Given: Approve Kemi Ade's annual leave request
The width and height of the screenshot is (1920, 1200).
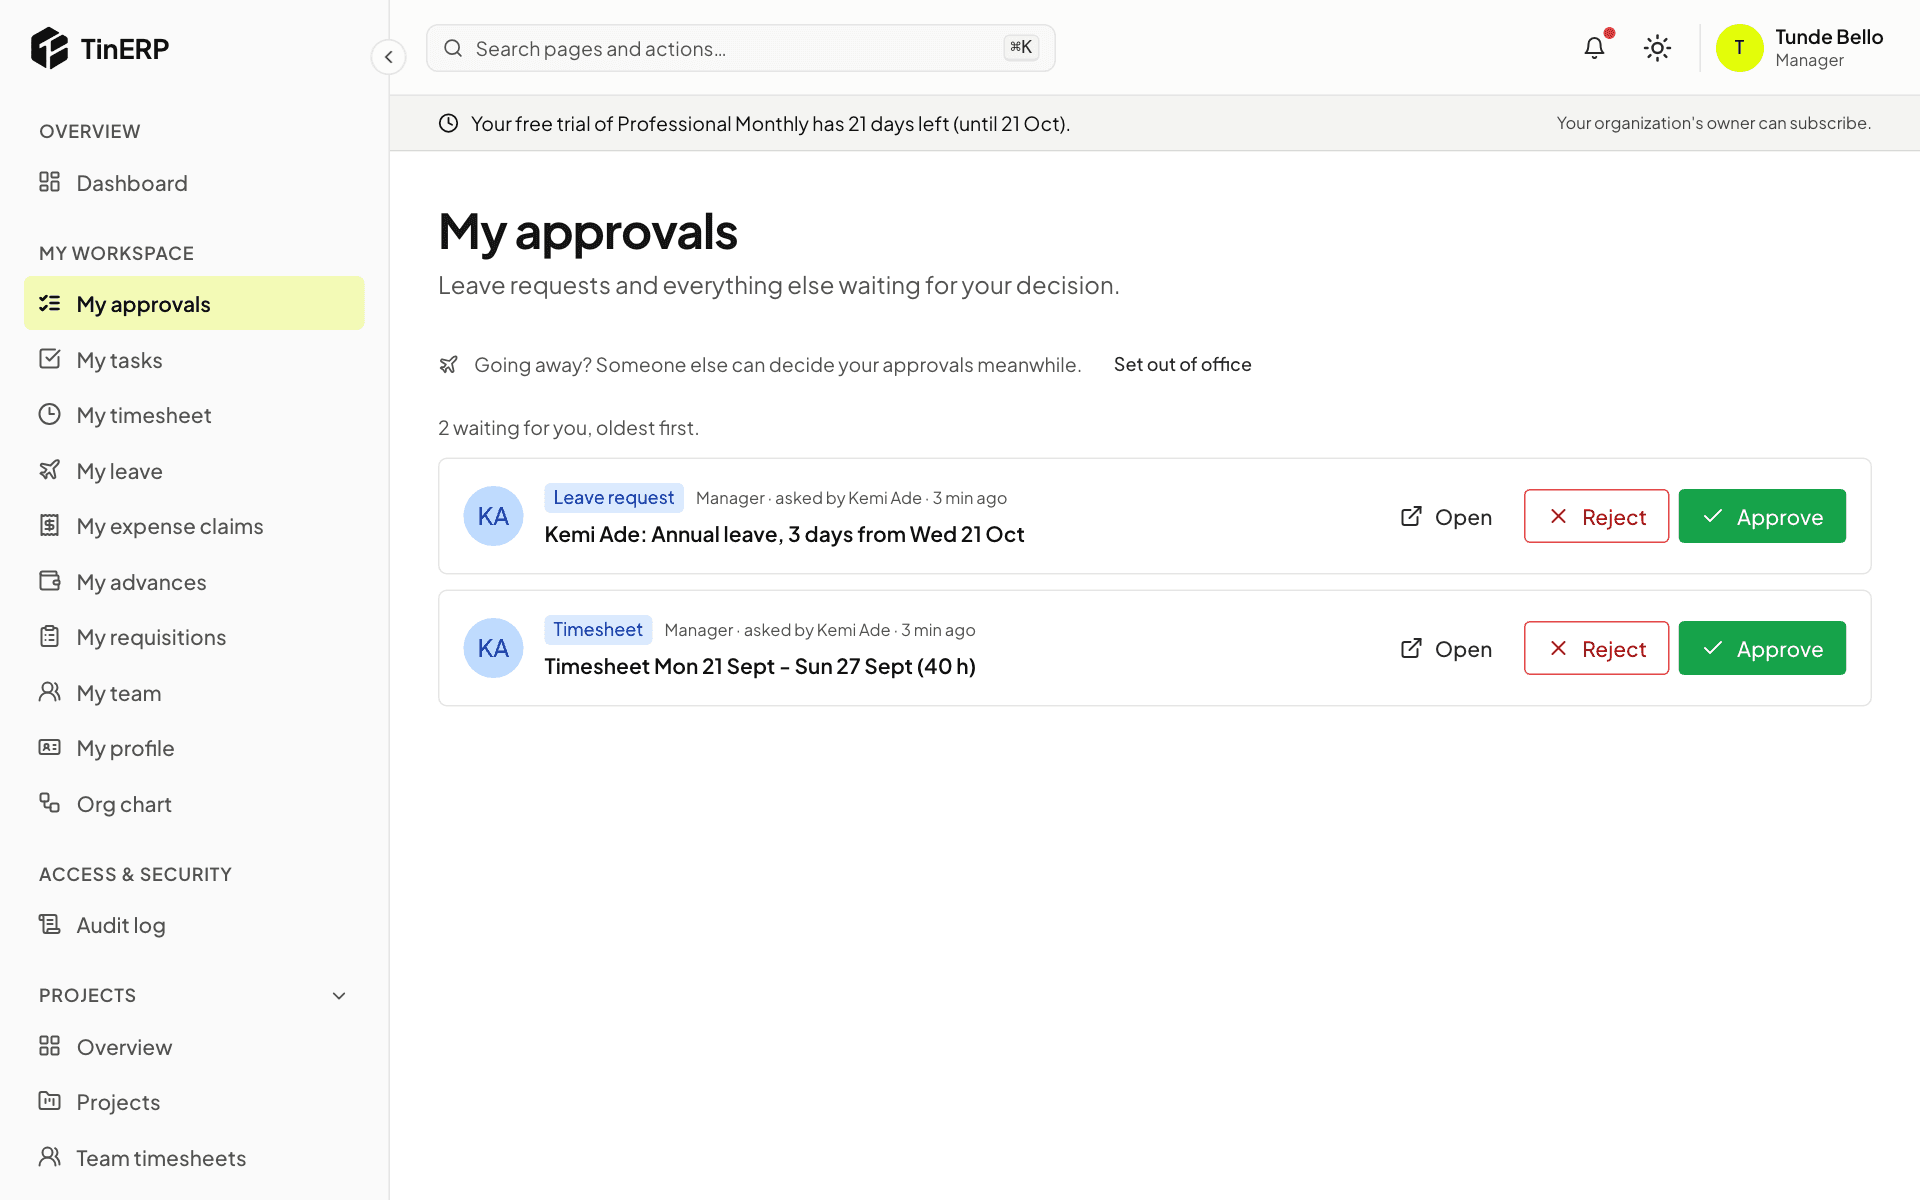Looking at the screenshot, I should 1762,516.
